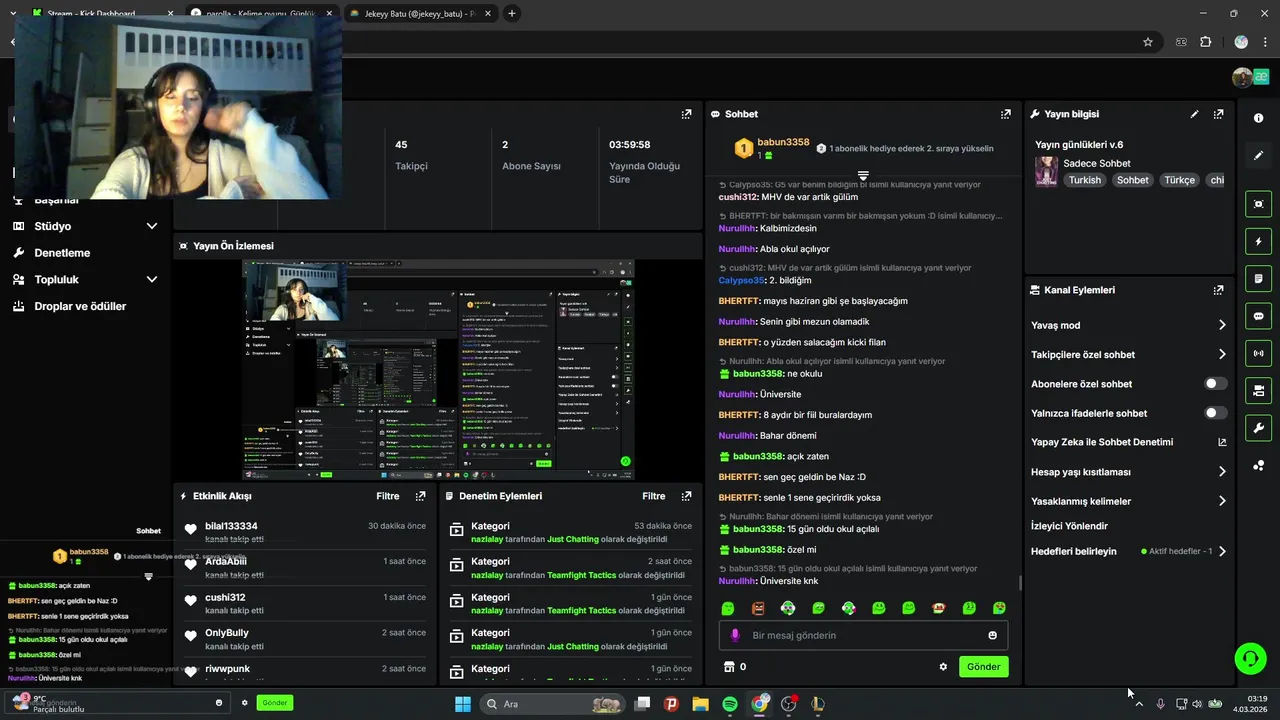The width and height of the screenshot is (1280, 720).
Task: Open Filtre in Etkinlik Akışı panel
Action: click(x=387, y=496)
